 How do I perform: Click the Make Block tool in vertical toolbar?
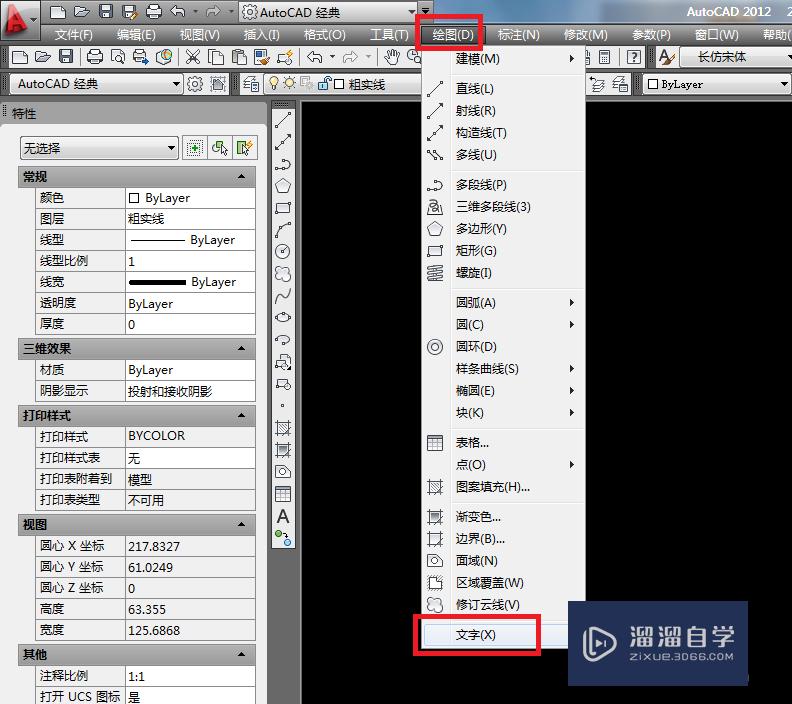(x=283, y=384)
